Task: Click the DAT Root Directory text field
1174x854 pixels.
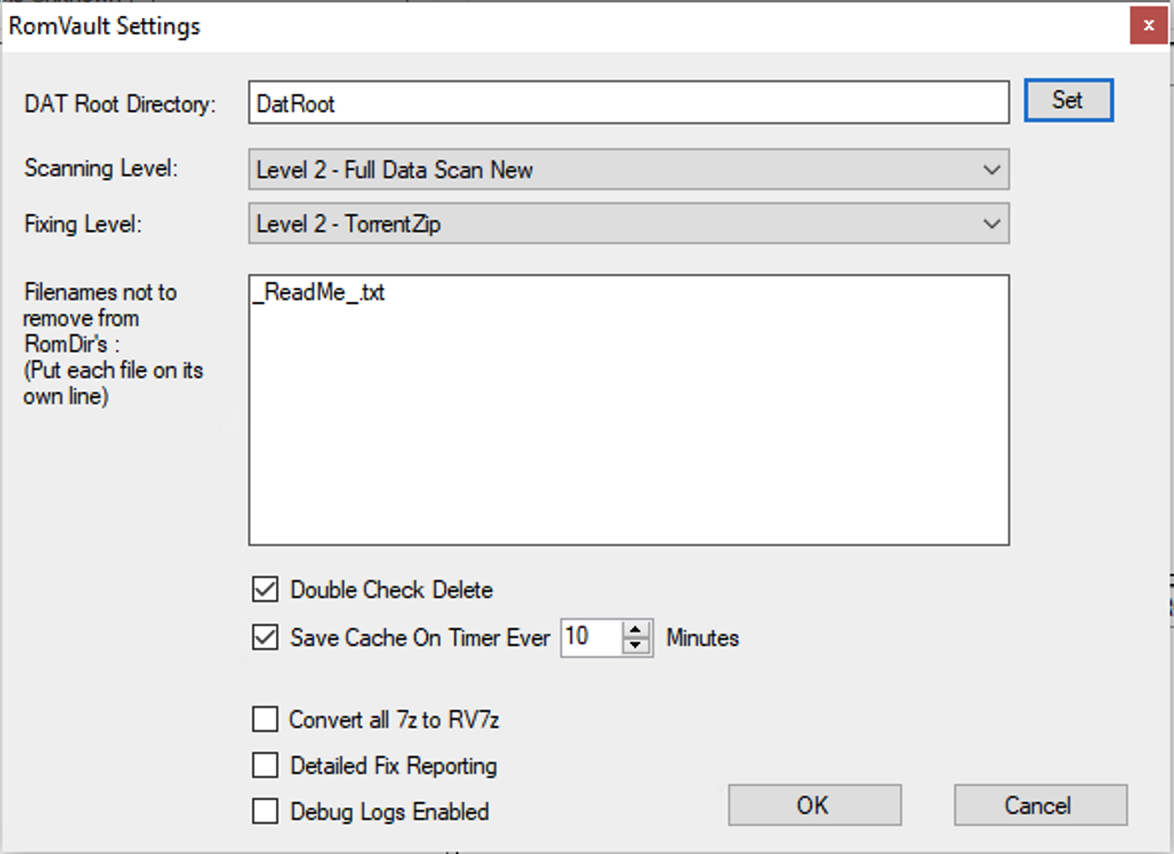Action: click(x=628, y=103)
